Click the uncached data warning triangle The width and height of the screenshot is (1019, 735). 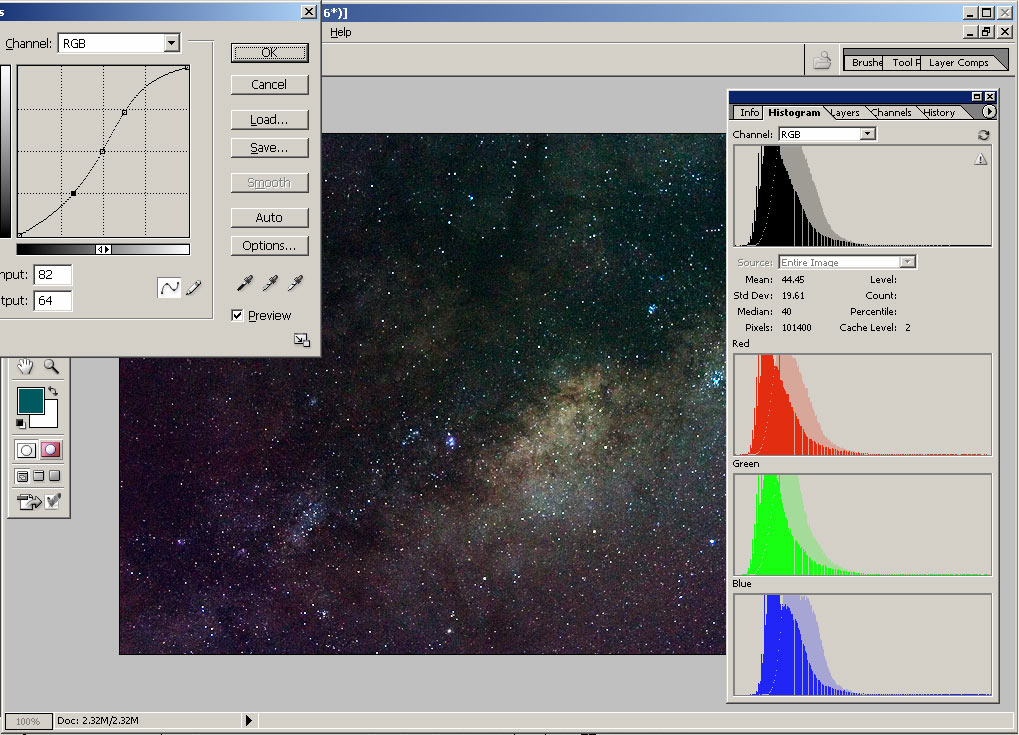coord(980,160)
